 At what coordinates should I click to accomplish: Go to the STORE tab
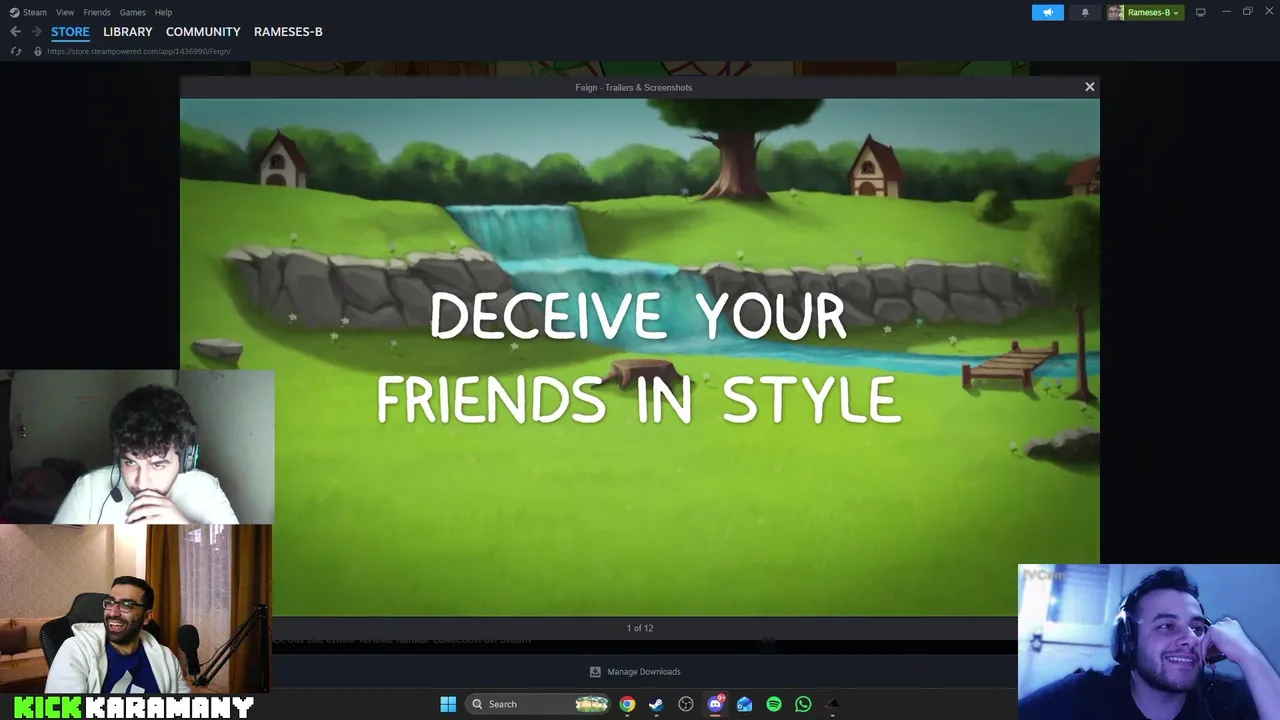pyautogui.click(x=70, y=32)
